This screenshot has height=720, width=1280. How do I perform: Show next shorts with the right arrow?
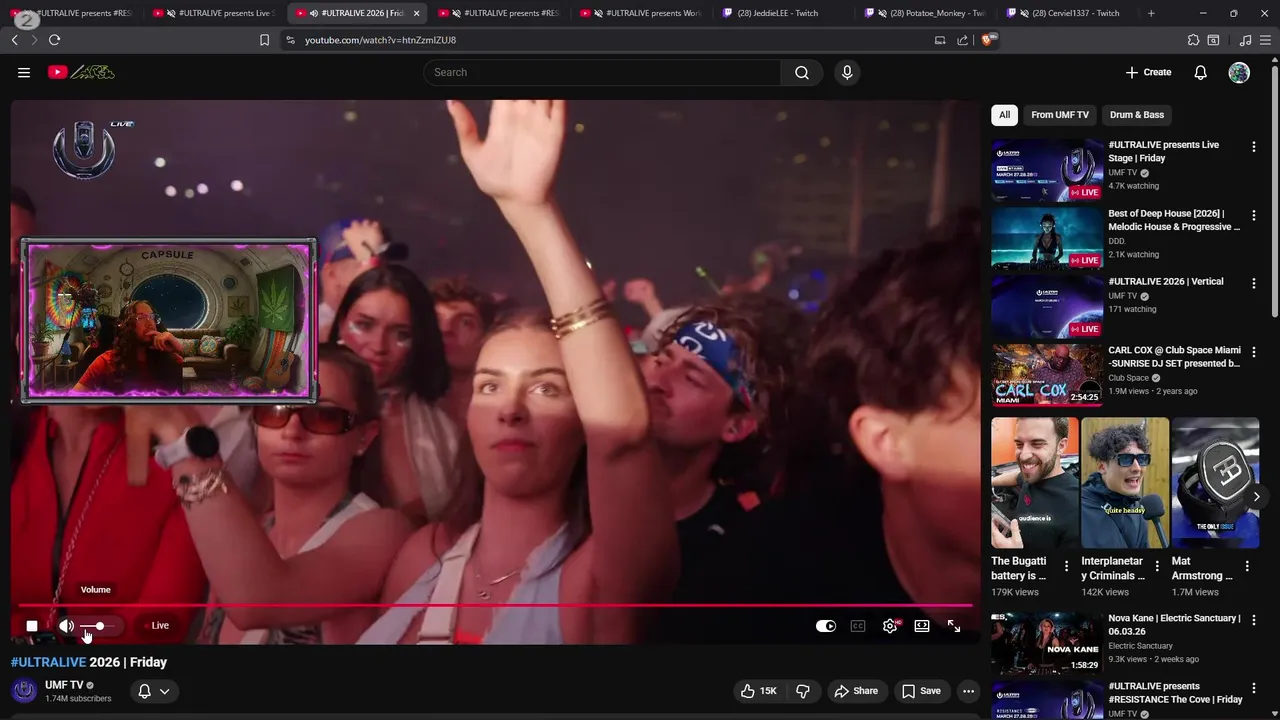1257,497
